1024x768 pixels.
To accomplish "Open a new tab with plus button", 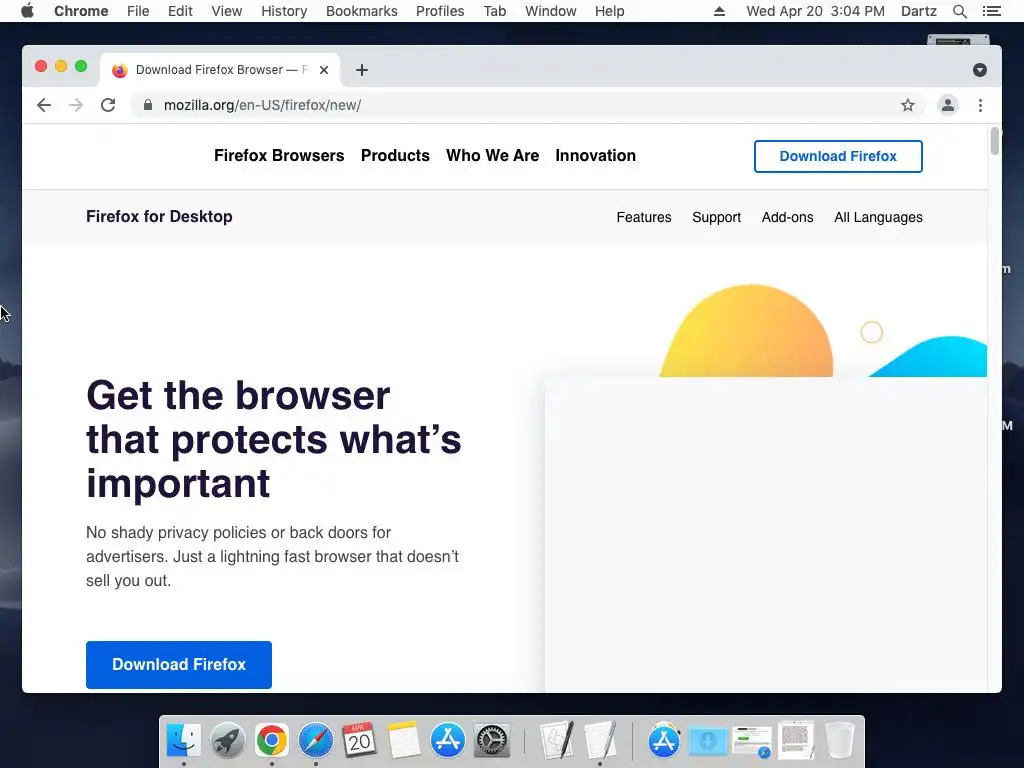I will tap(362, 70).
